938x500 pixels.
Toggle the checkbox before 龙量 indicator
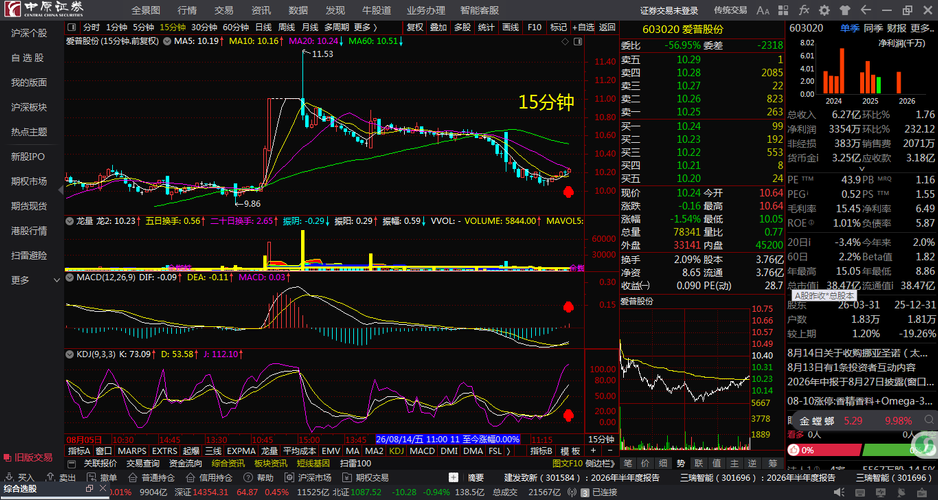point(69,221)
